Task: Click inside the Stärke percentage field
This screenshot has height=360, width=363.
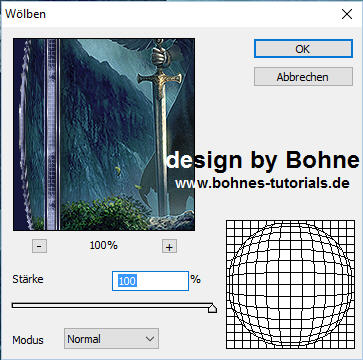Action: (150, 281)
